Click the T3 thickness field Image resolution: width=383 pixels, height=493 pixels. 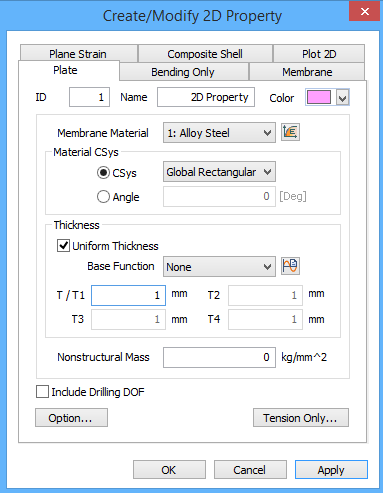(128, 319)
